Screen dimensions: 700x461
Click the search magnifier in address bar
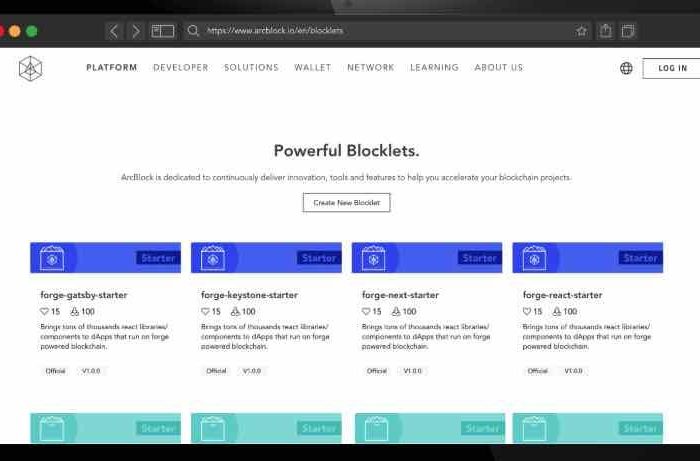pos(193,31)
